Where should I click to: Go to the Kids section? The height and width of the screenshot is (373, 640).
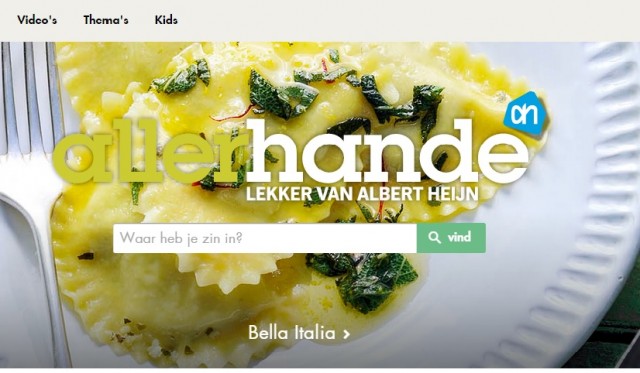(x=166, y=20)
